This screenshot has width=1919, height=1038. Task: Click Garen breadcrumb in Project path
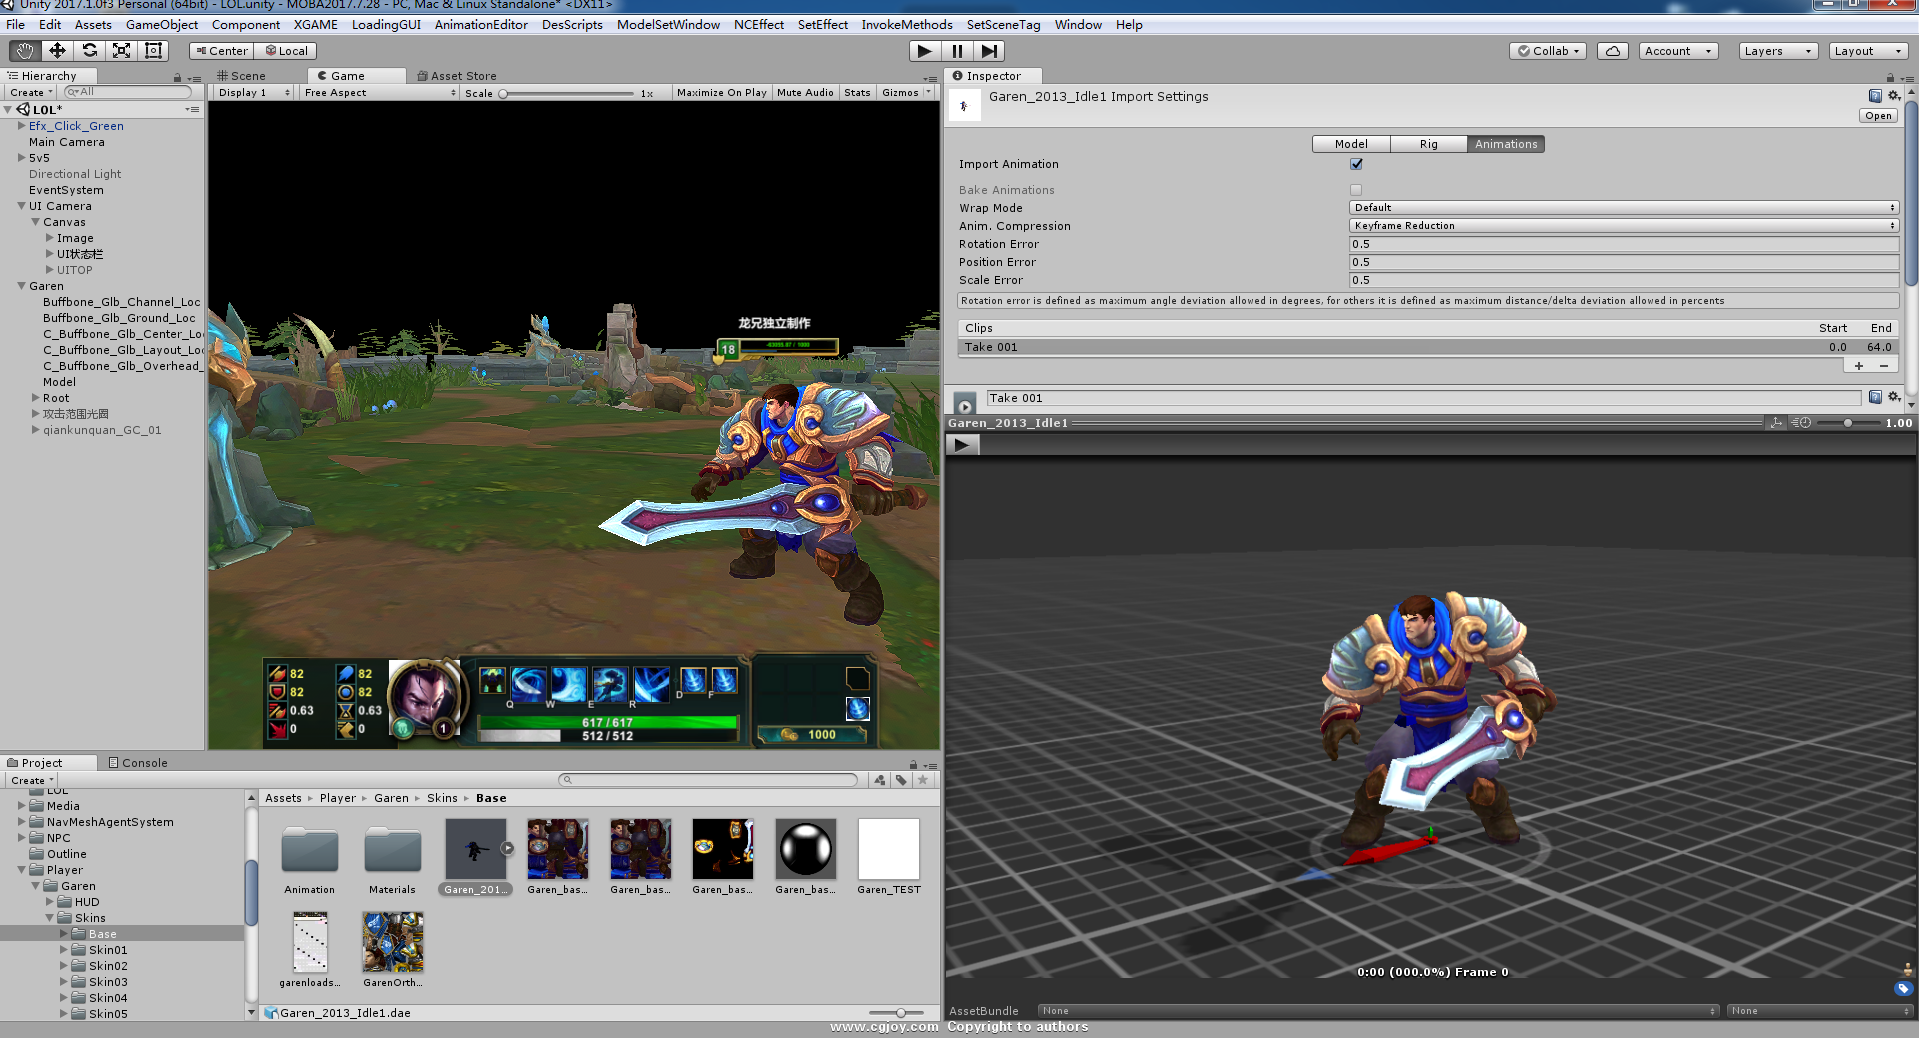coord(391,798)
